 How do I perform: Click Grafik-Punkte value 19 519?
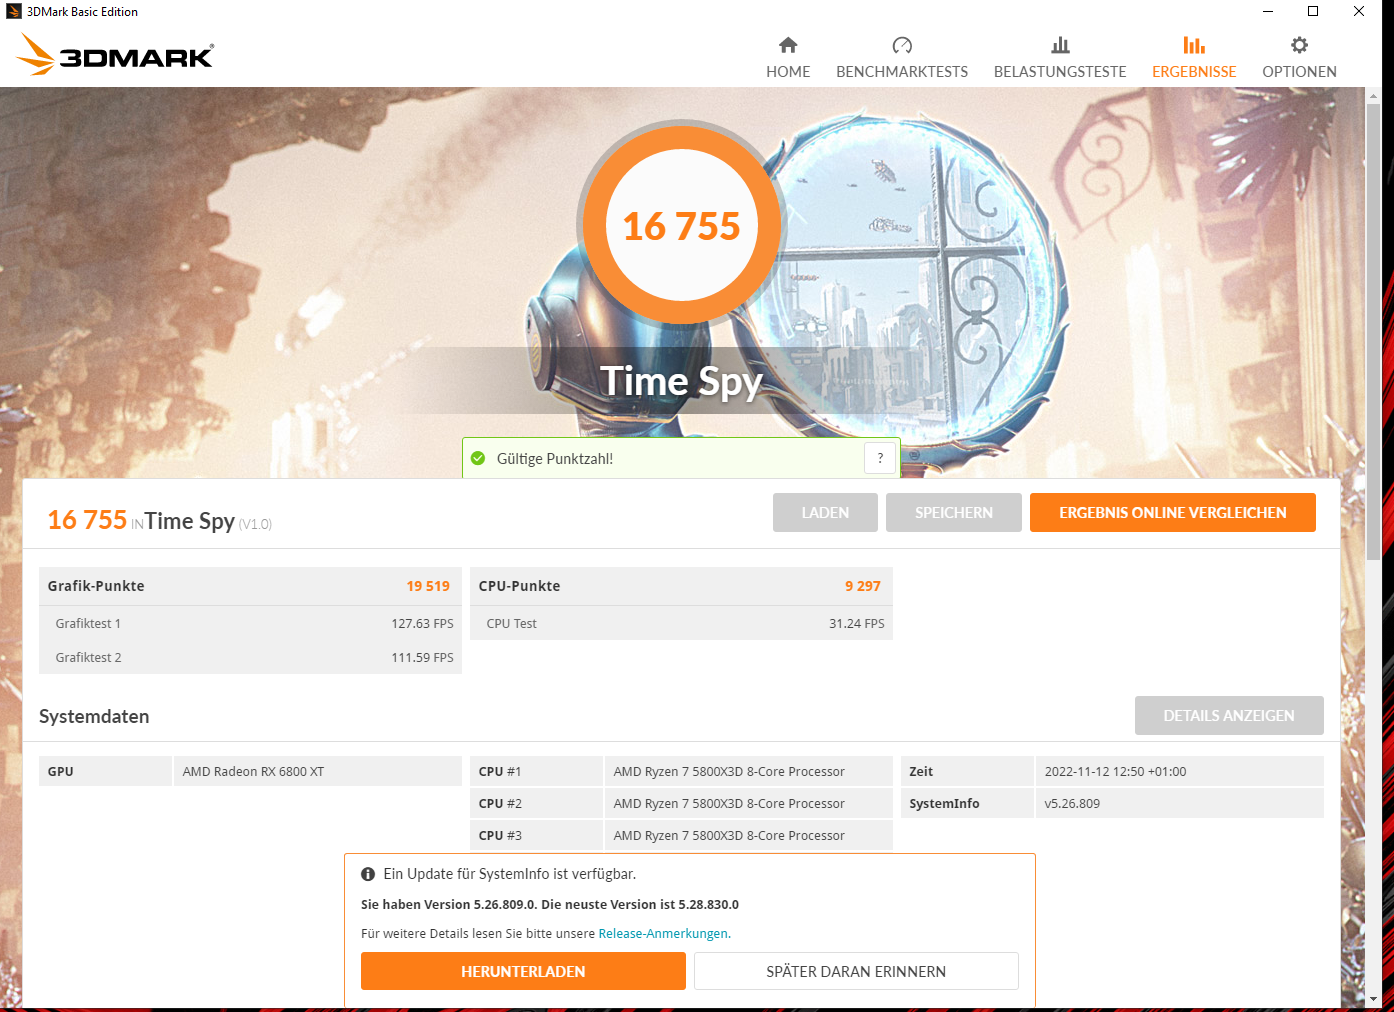click(428, 586)
